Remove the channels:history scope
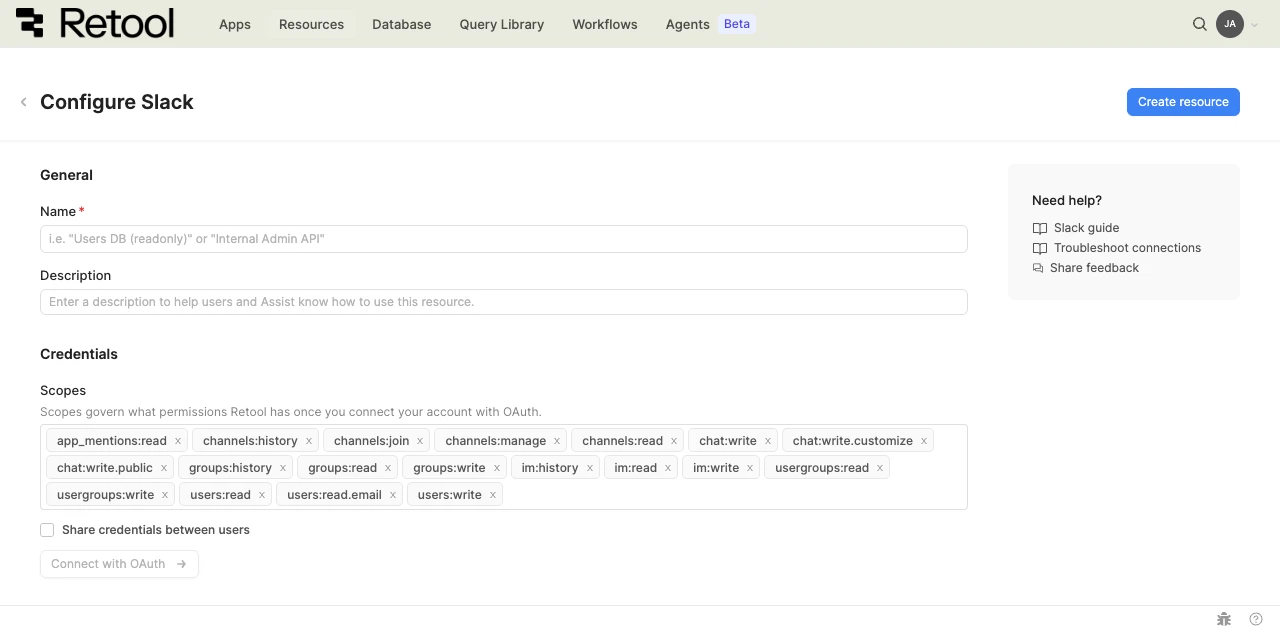1280x633 pixels. click(309, 441)
